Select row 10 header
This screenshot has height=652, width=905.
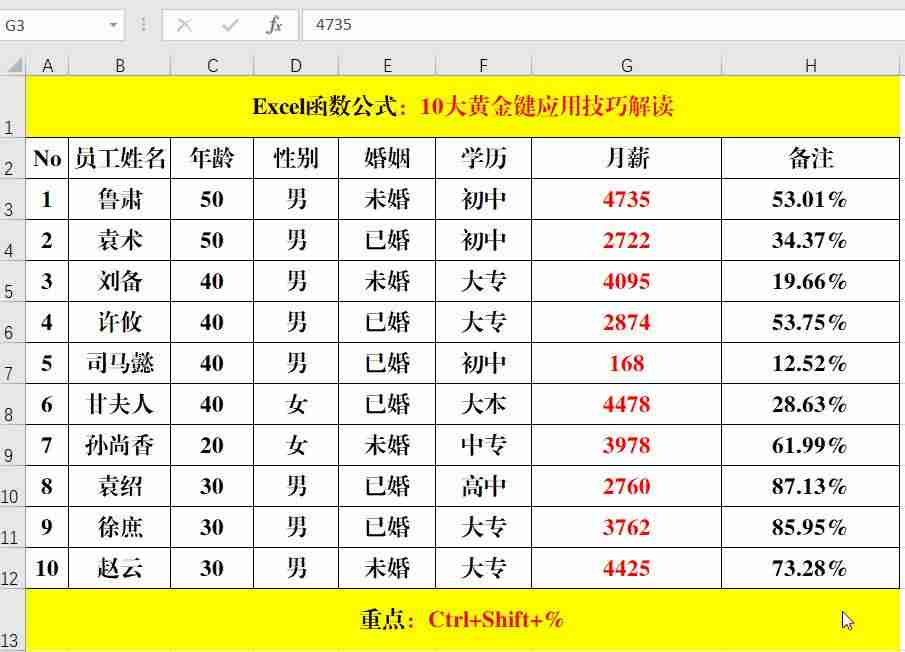pyautogui.click(x=12, y=486)
